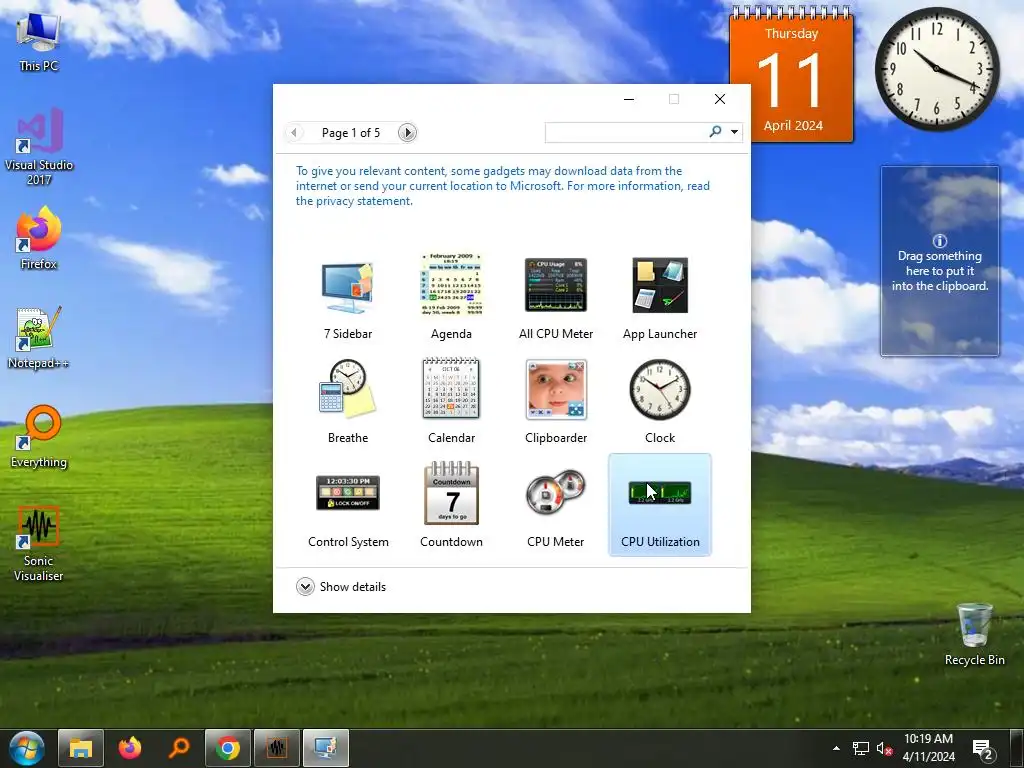Expand Show details section
This screenshot has height=768, width=1024.
coord(341,586)
